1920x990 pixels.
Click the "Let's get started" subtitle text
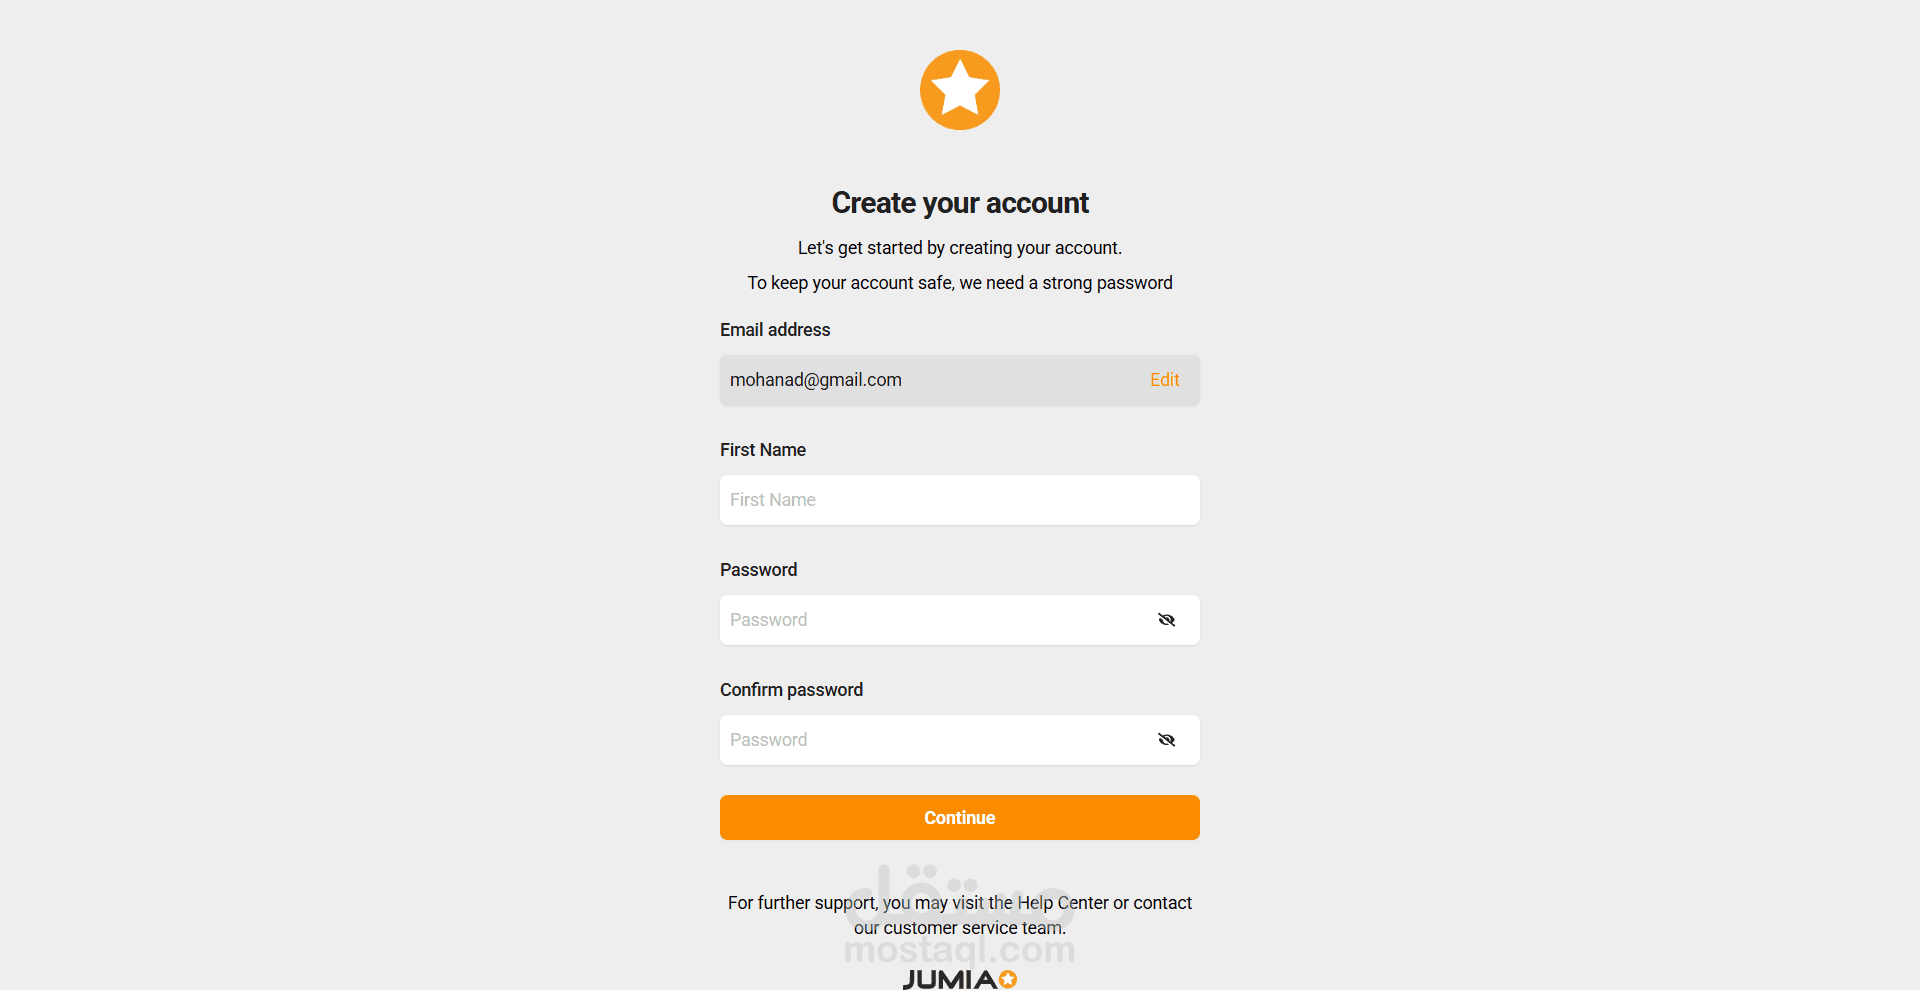point(960,248)
